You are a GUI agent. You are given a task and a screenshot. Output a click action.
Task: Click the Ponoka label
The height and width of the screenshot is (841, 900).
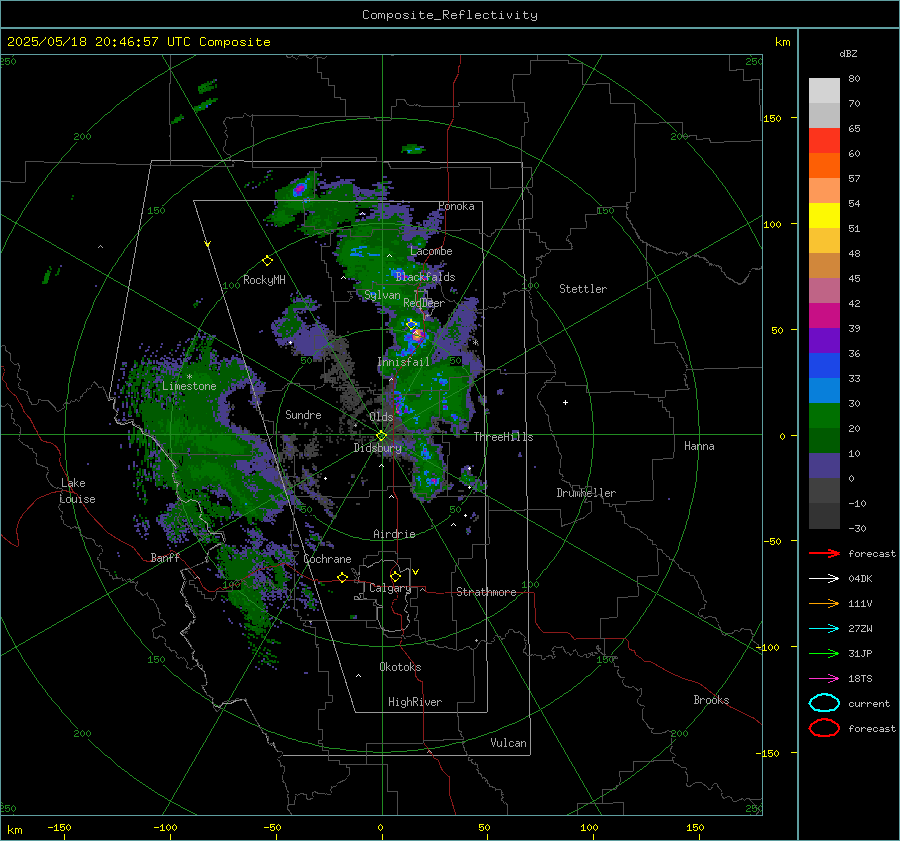pos(456,206)
